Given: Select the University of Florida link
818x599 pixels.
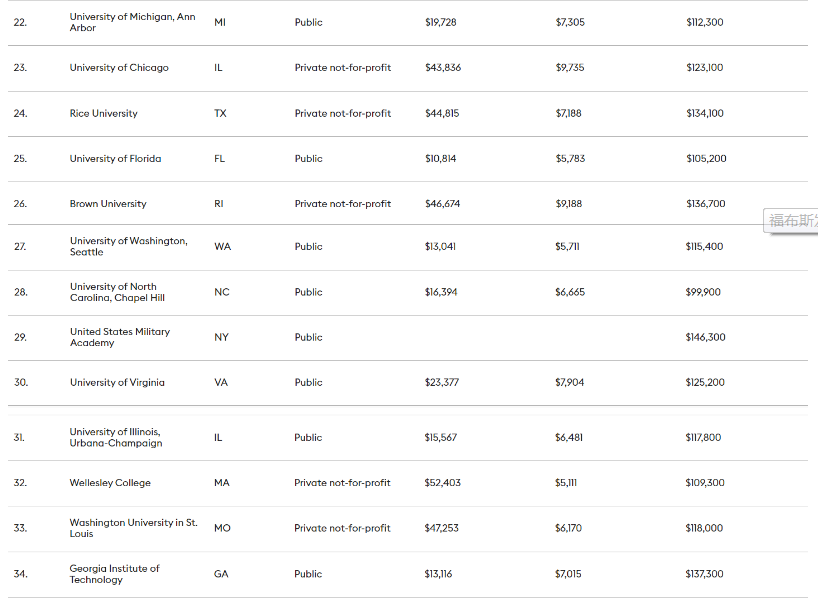Looking at the screenshot, I should pyautogui.click(x=115, y=158).
